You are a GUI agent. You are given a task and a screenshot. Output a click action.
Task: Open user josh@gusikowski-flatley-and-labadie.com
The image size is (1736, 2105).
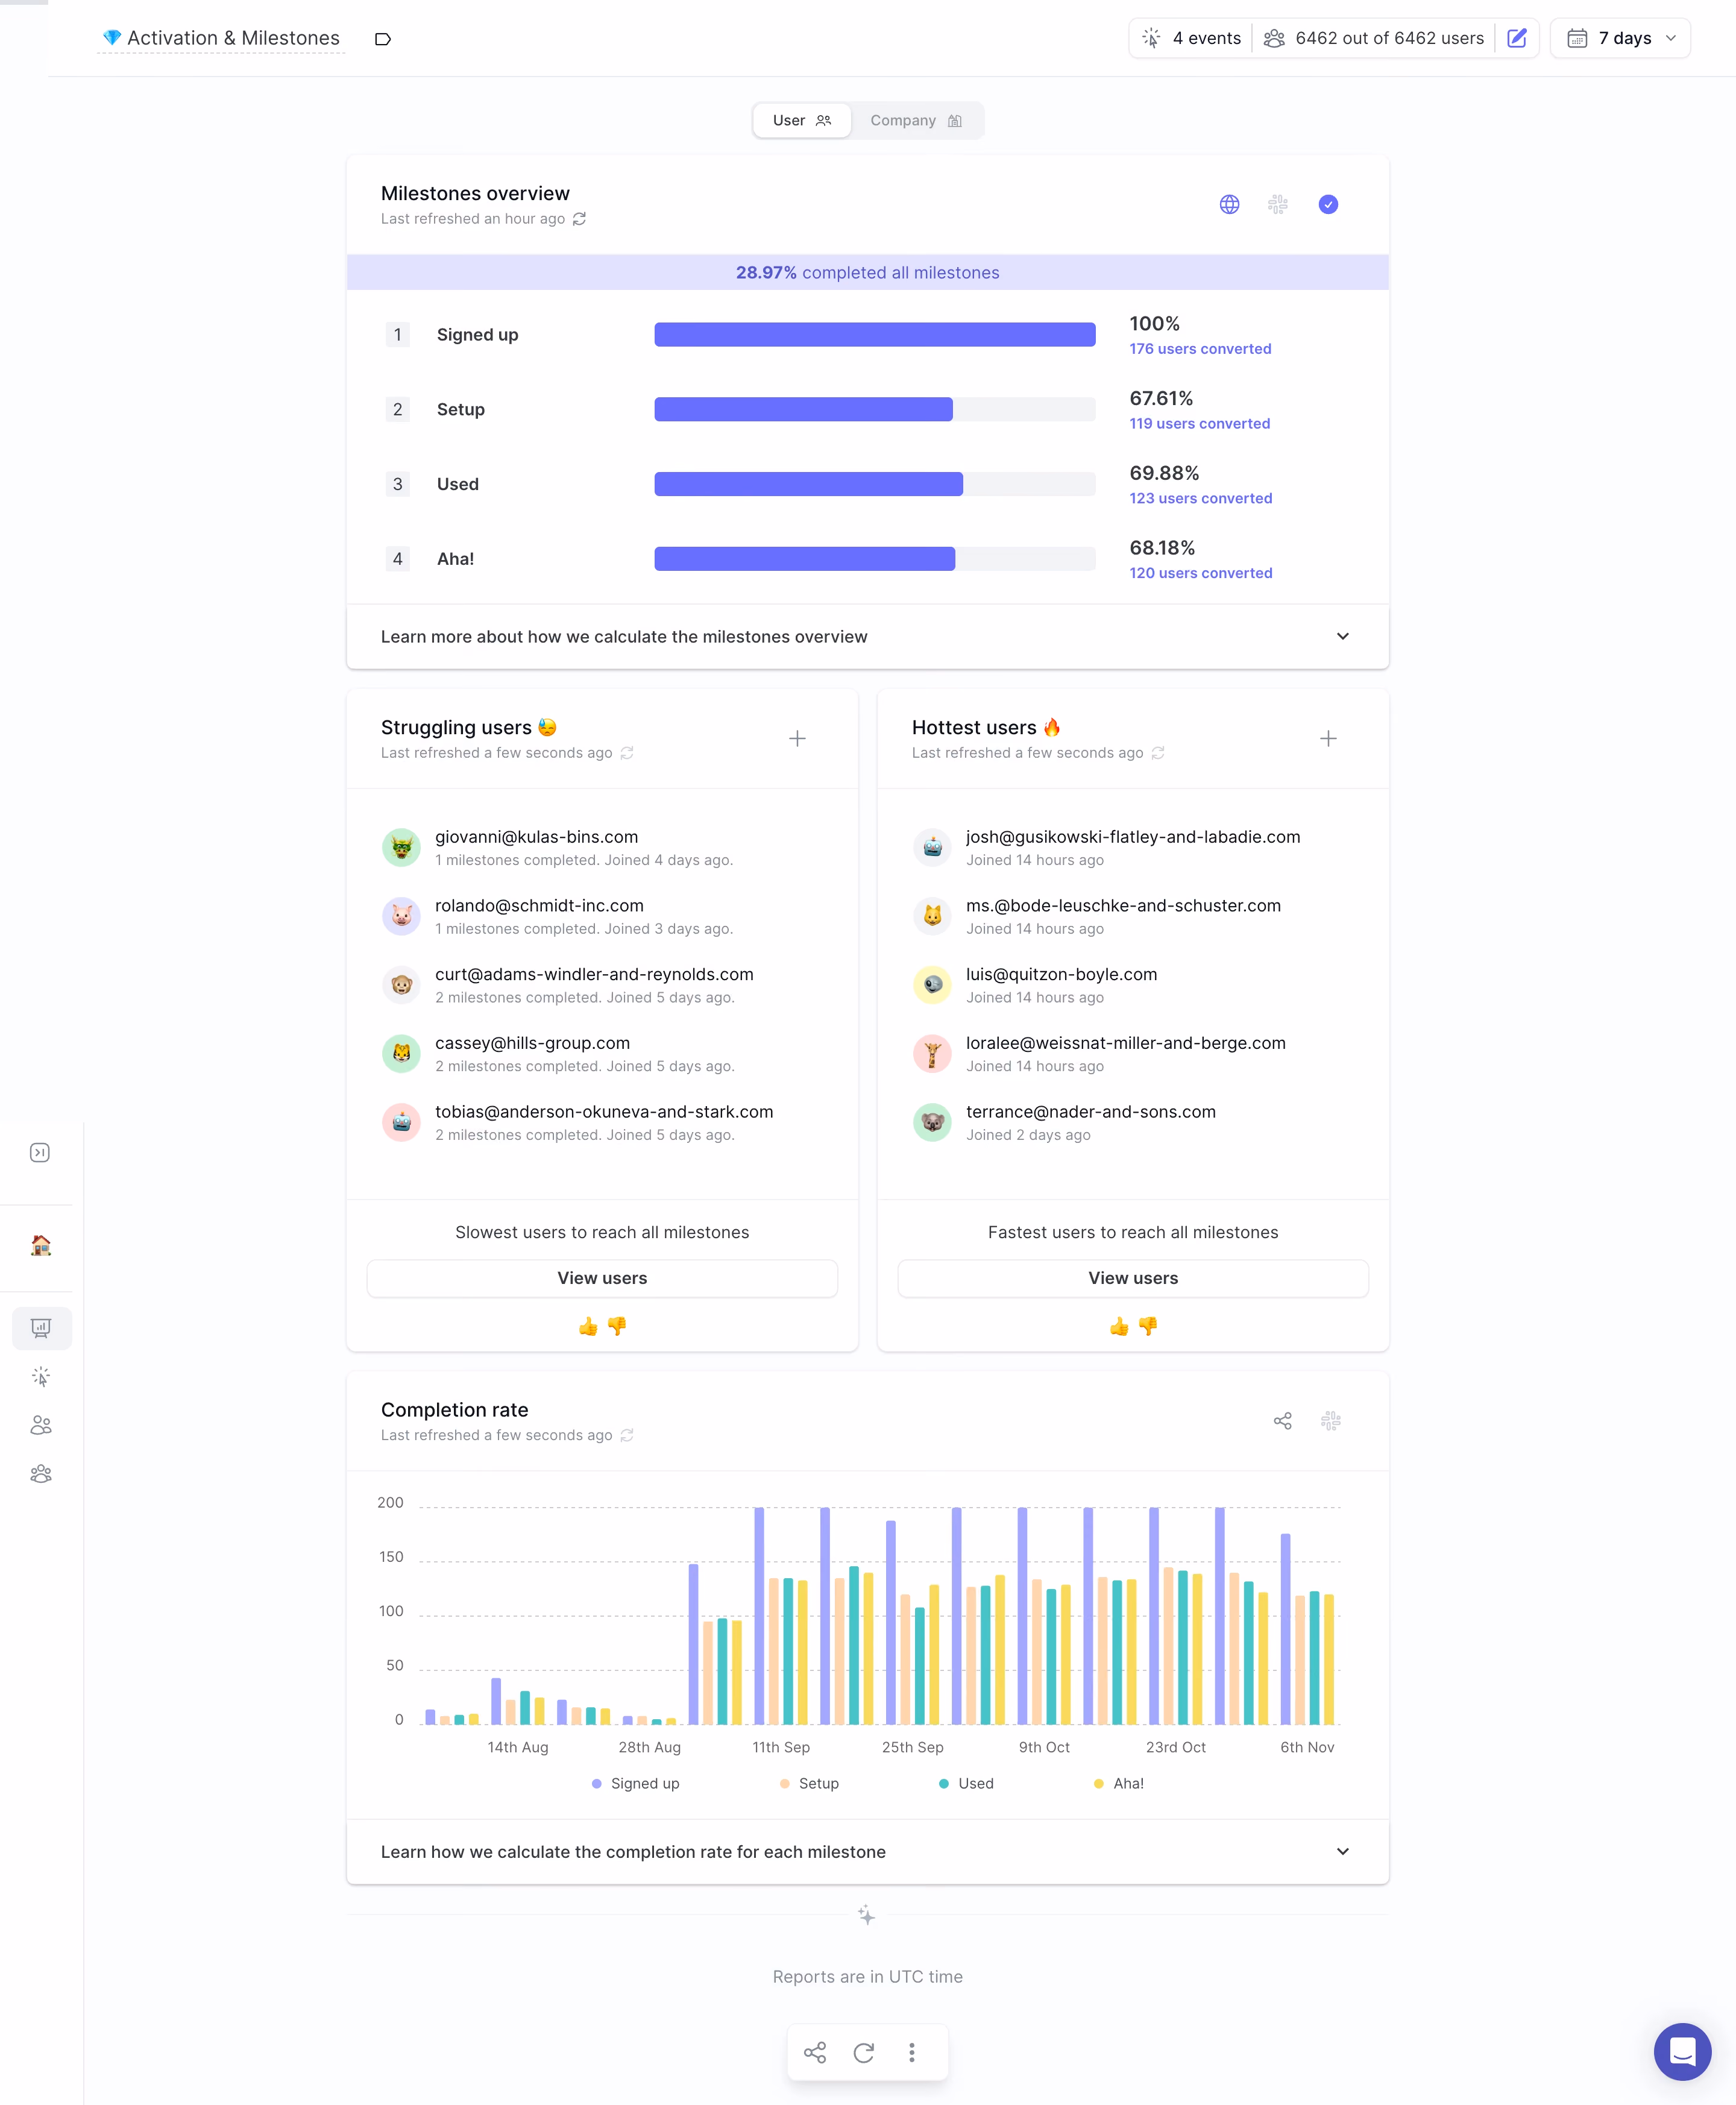click(1132, 837)
